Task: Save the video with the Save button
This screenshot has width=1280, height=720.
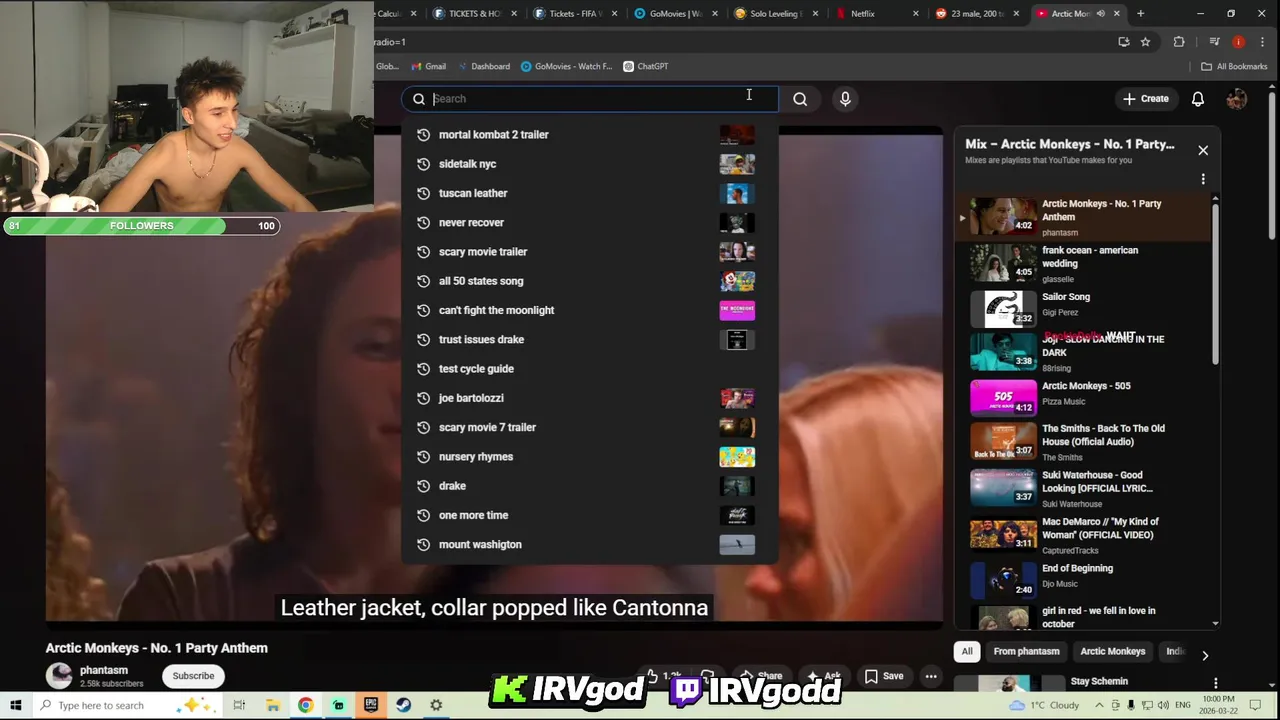Action: [883, 676]
